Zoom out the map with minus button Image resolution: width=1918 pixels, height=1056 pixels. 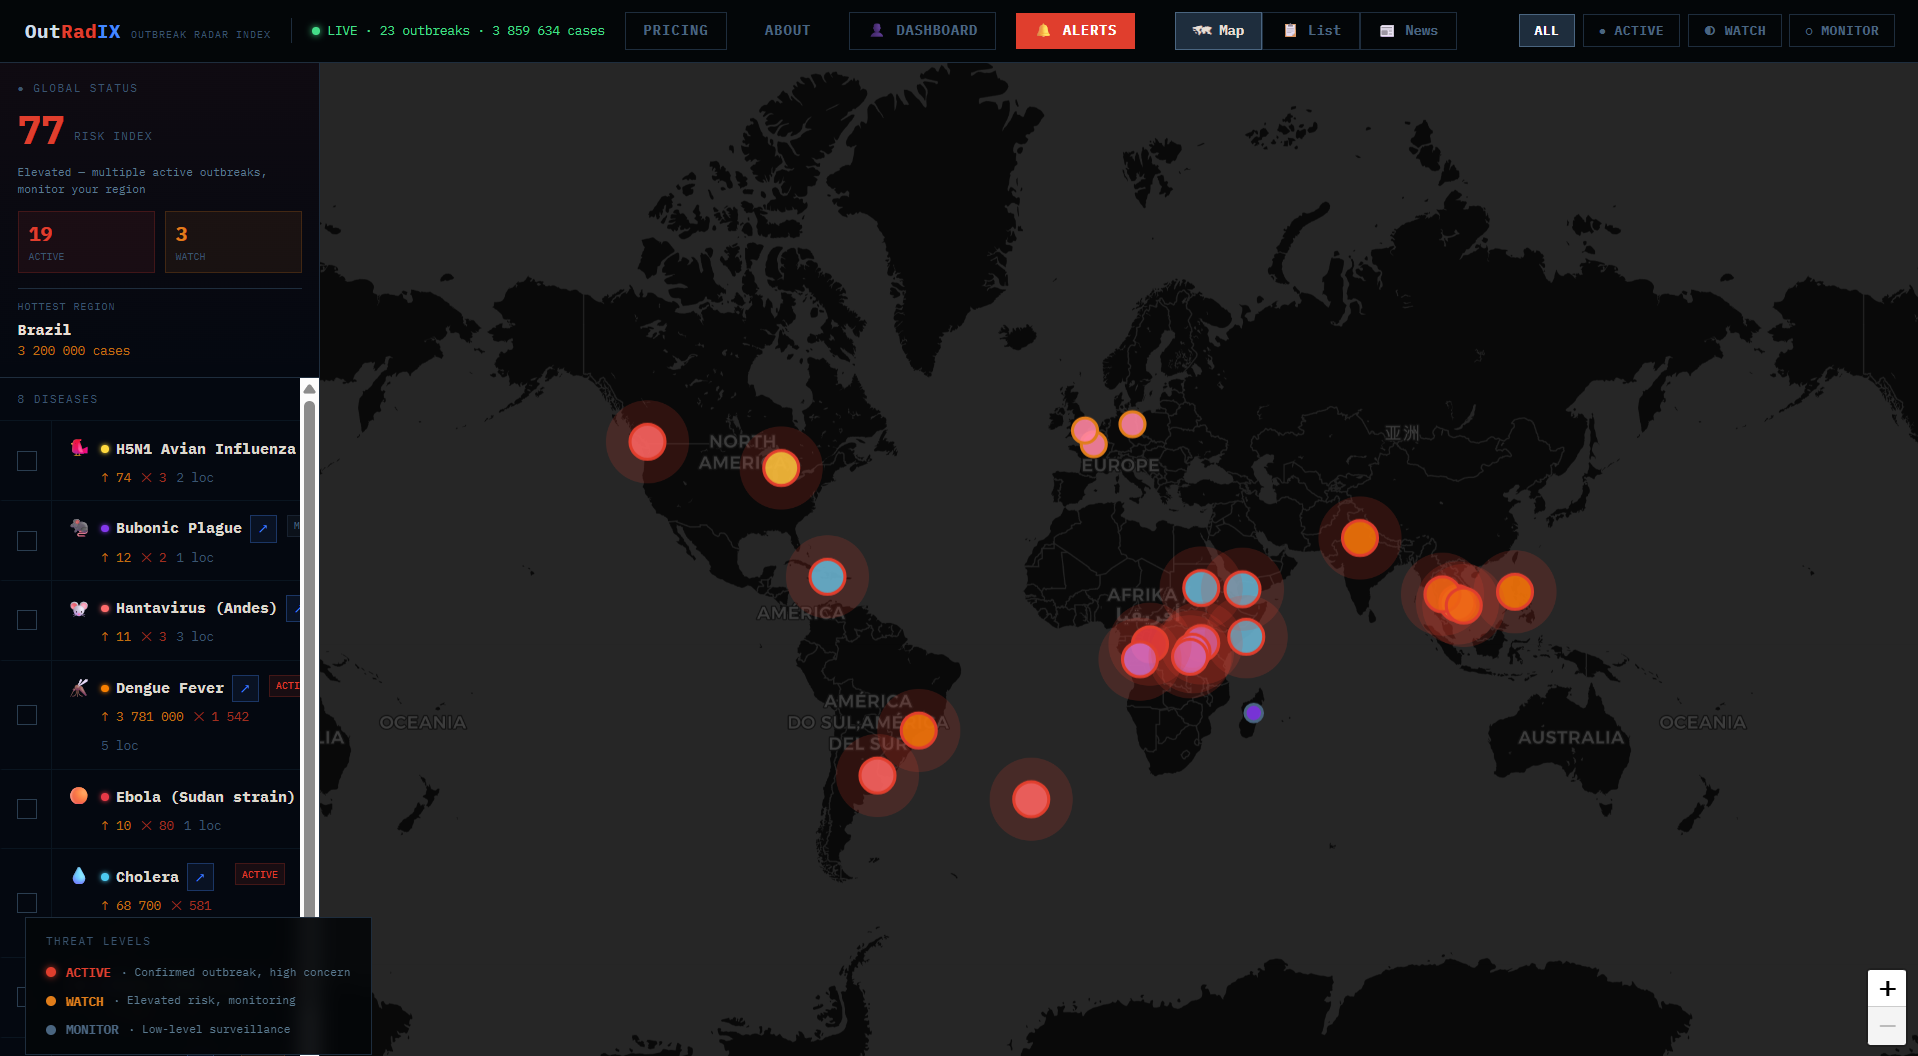point(1887,1027)
